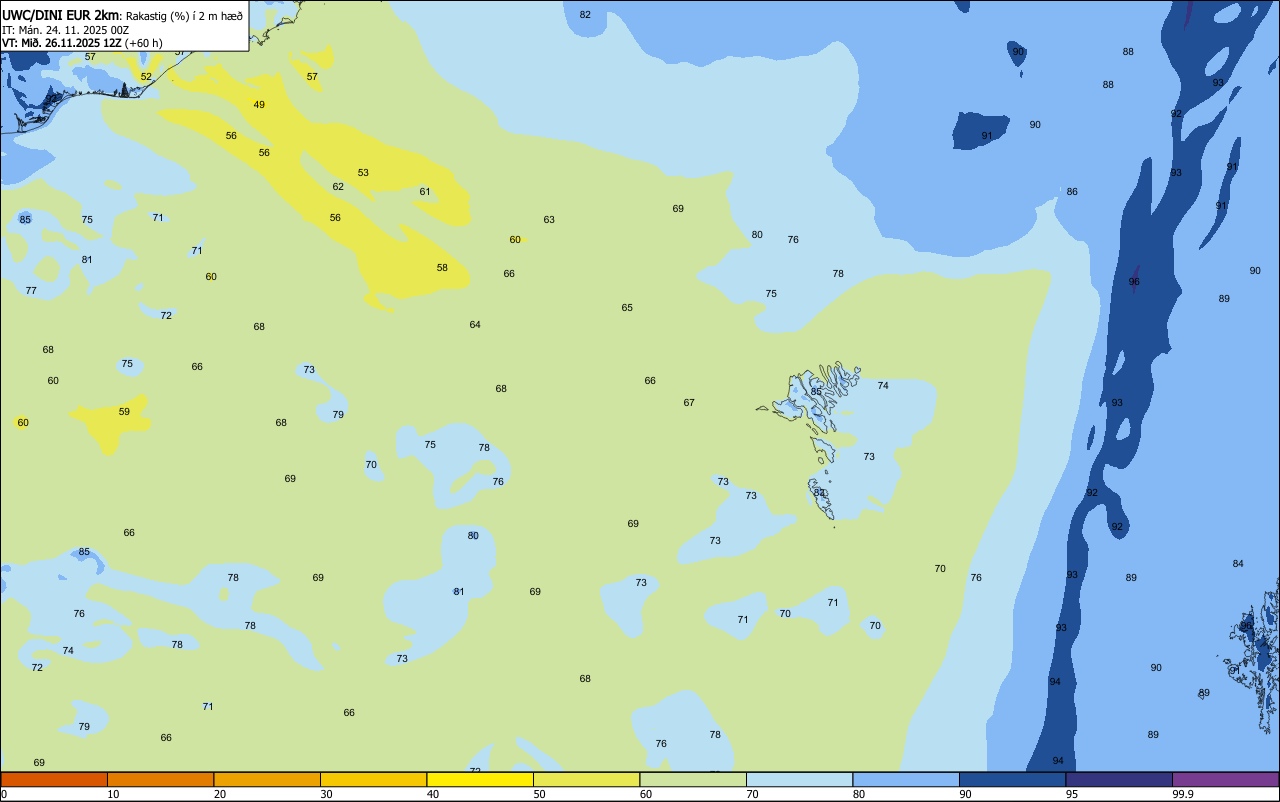
Task: Click the humidity value 49 on the map
Action: pos(259,105)
